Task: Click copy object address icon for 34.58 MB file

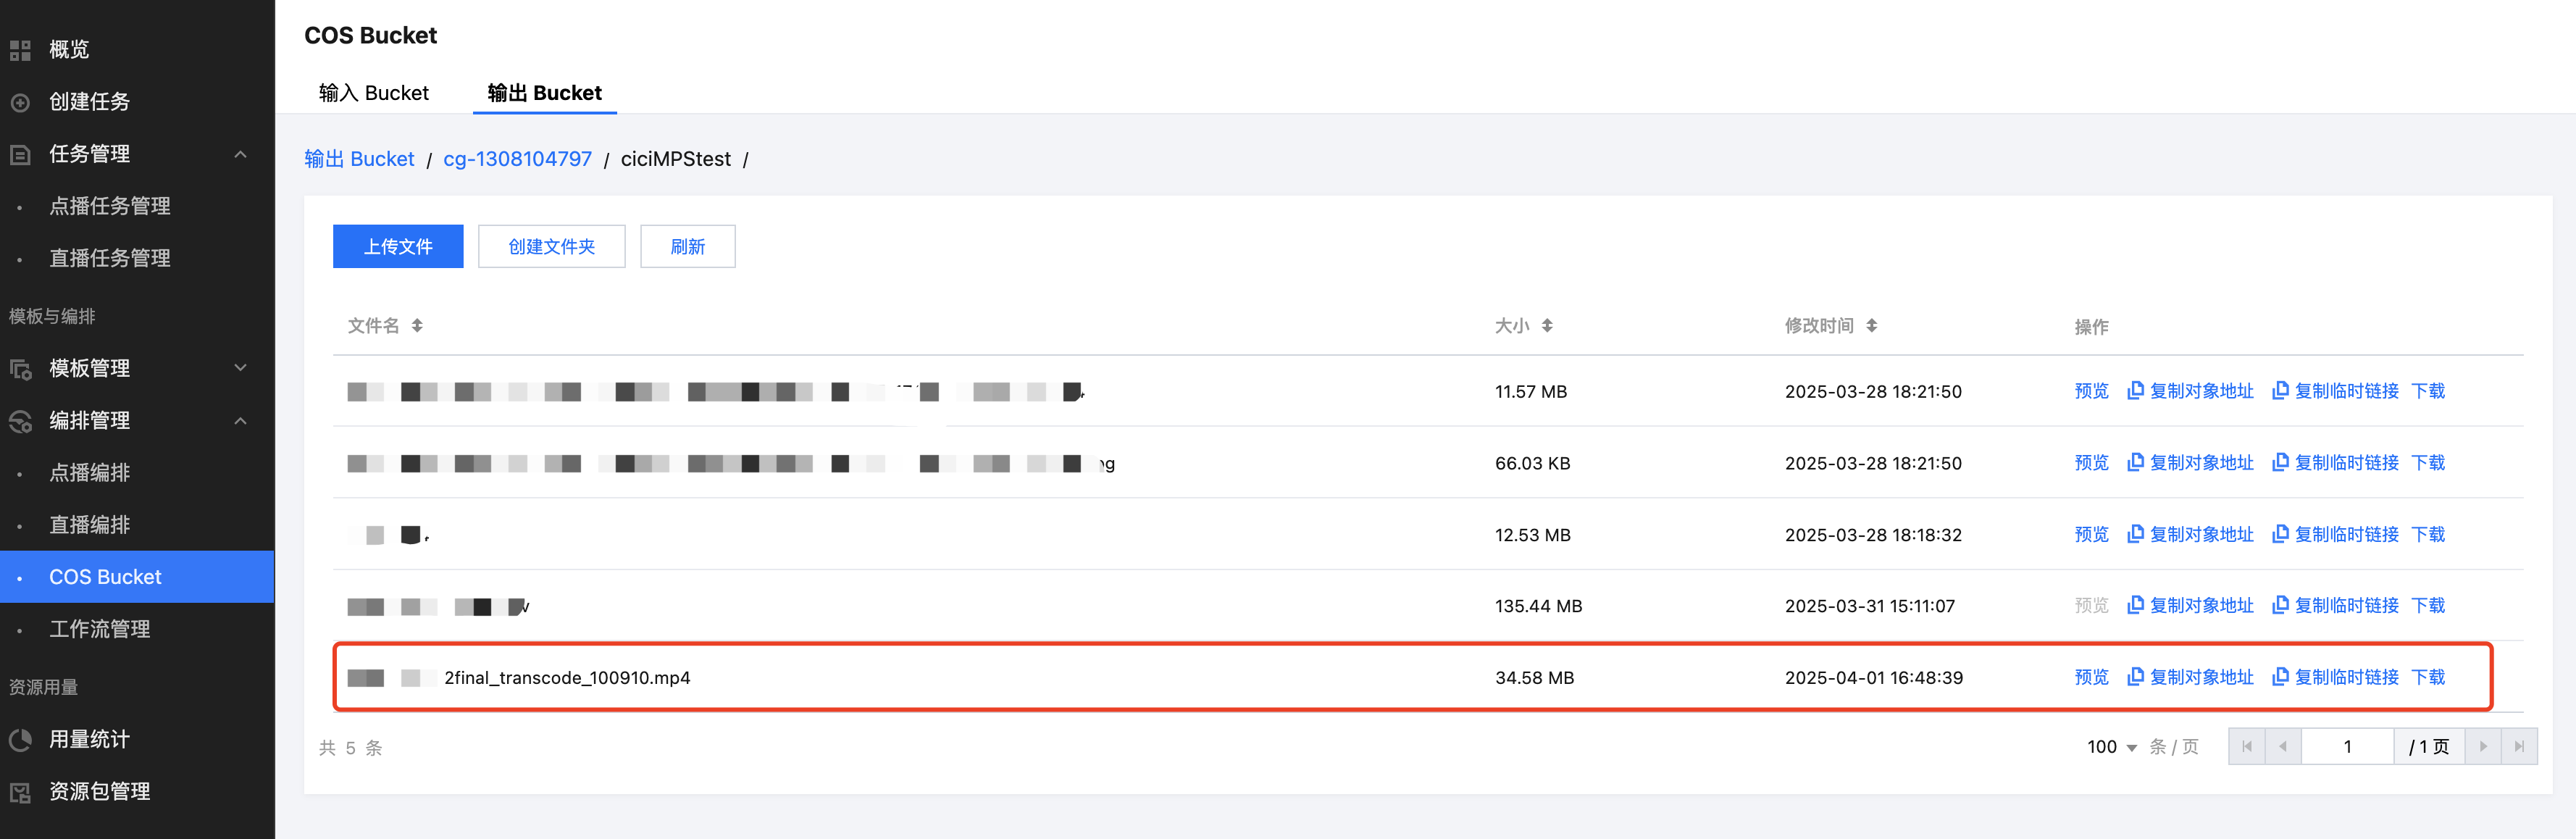Action: (2135, 677)
